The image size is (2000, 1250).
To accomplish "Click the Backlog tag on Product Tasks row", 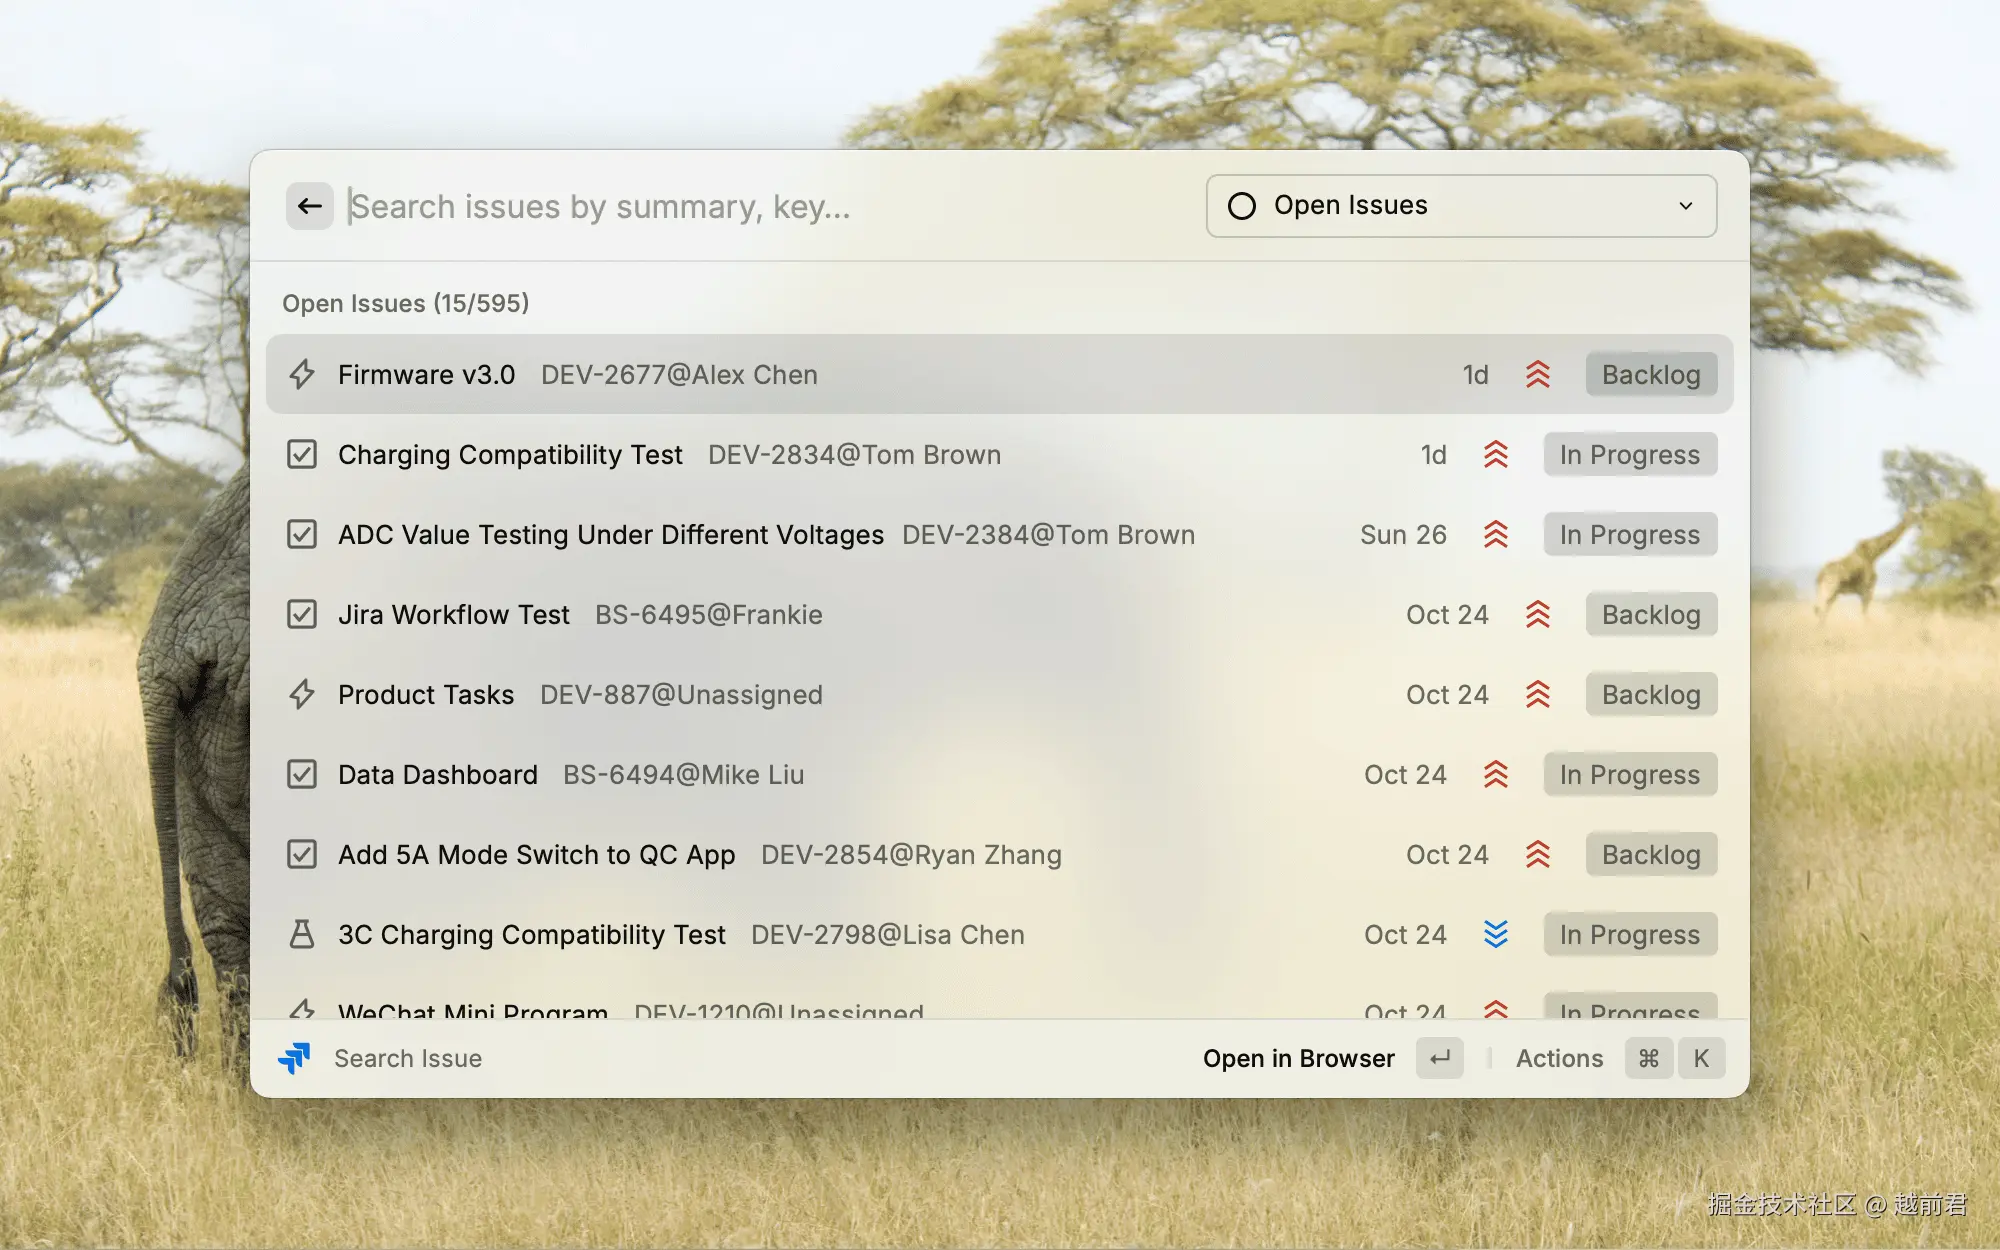I will 1650,695.
